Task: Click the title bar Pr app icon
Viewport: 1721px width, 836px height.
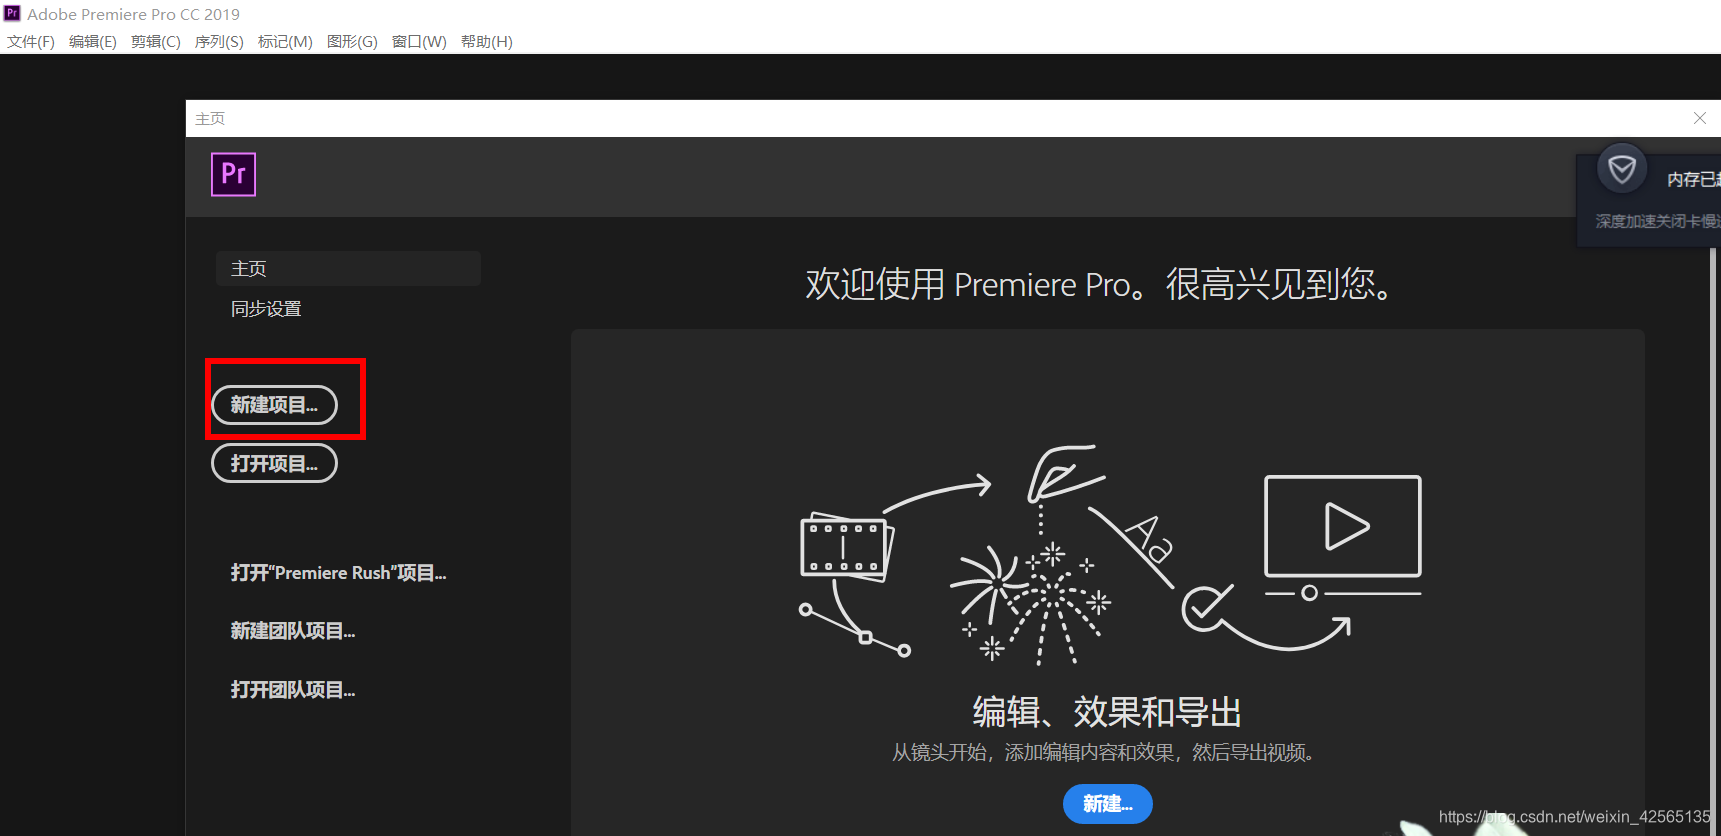Action: point(12,13)
